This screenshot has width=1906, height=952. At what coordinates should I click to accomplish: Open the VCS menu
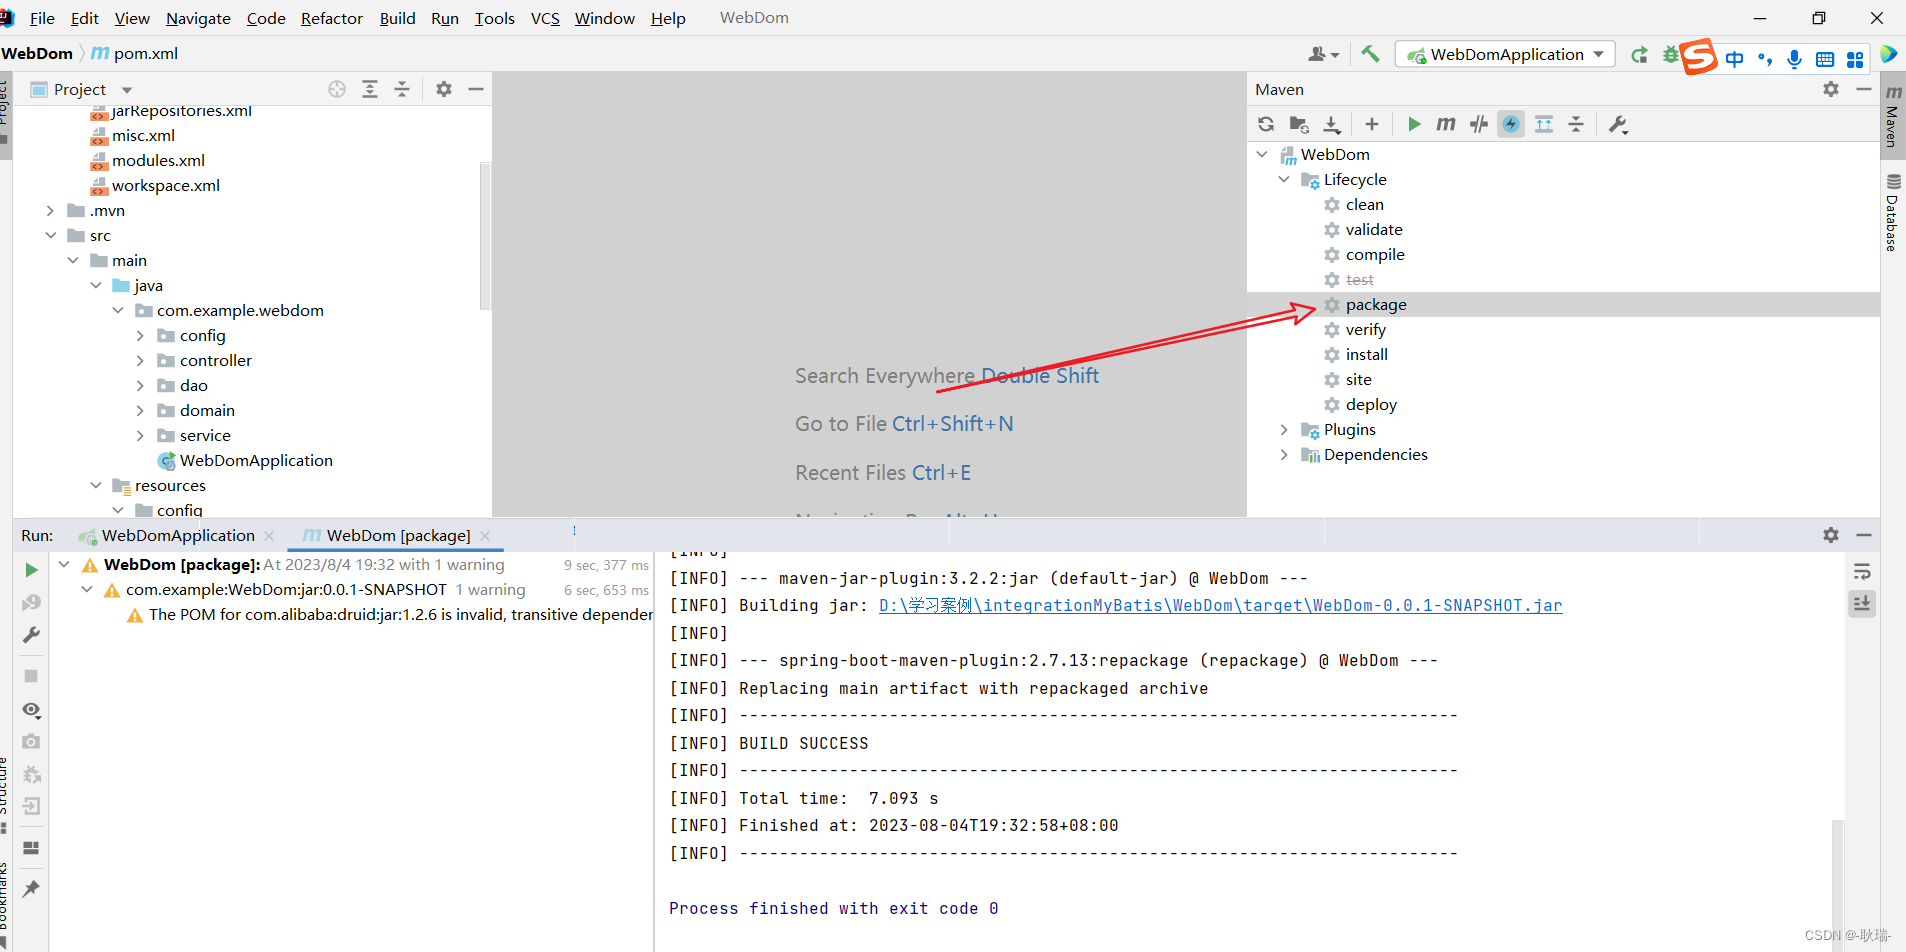click(x=545, y=18)
